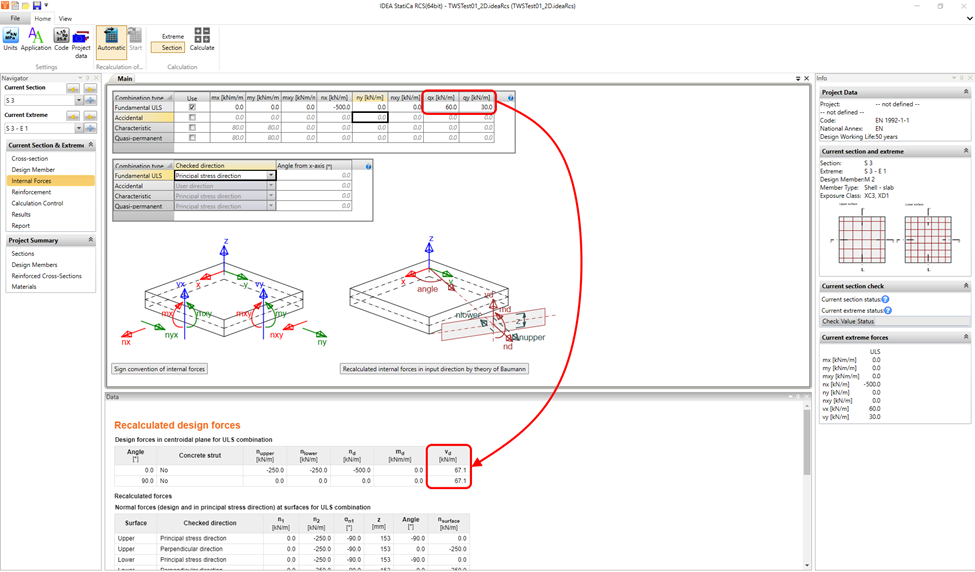
Task: Enable the Accidental combination Use checkbox
Action: pyautogui.click(x=192, y=117)
